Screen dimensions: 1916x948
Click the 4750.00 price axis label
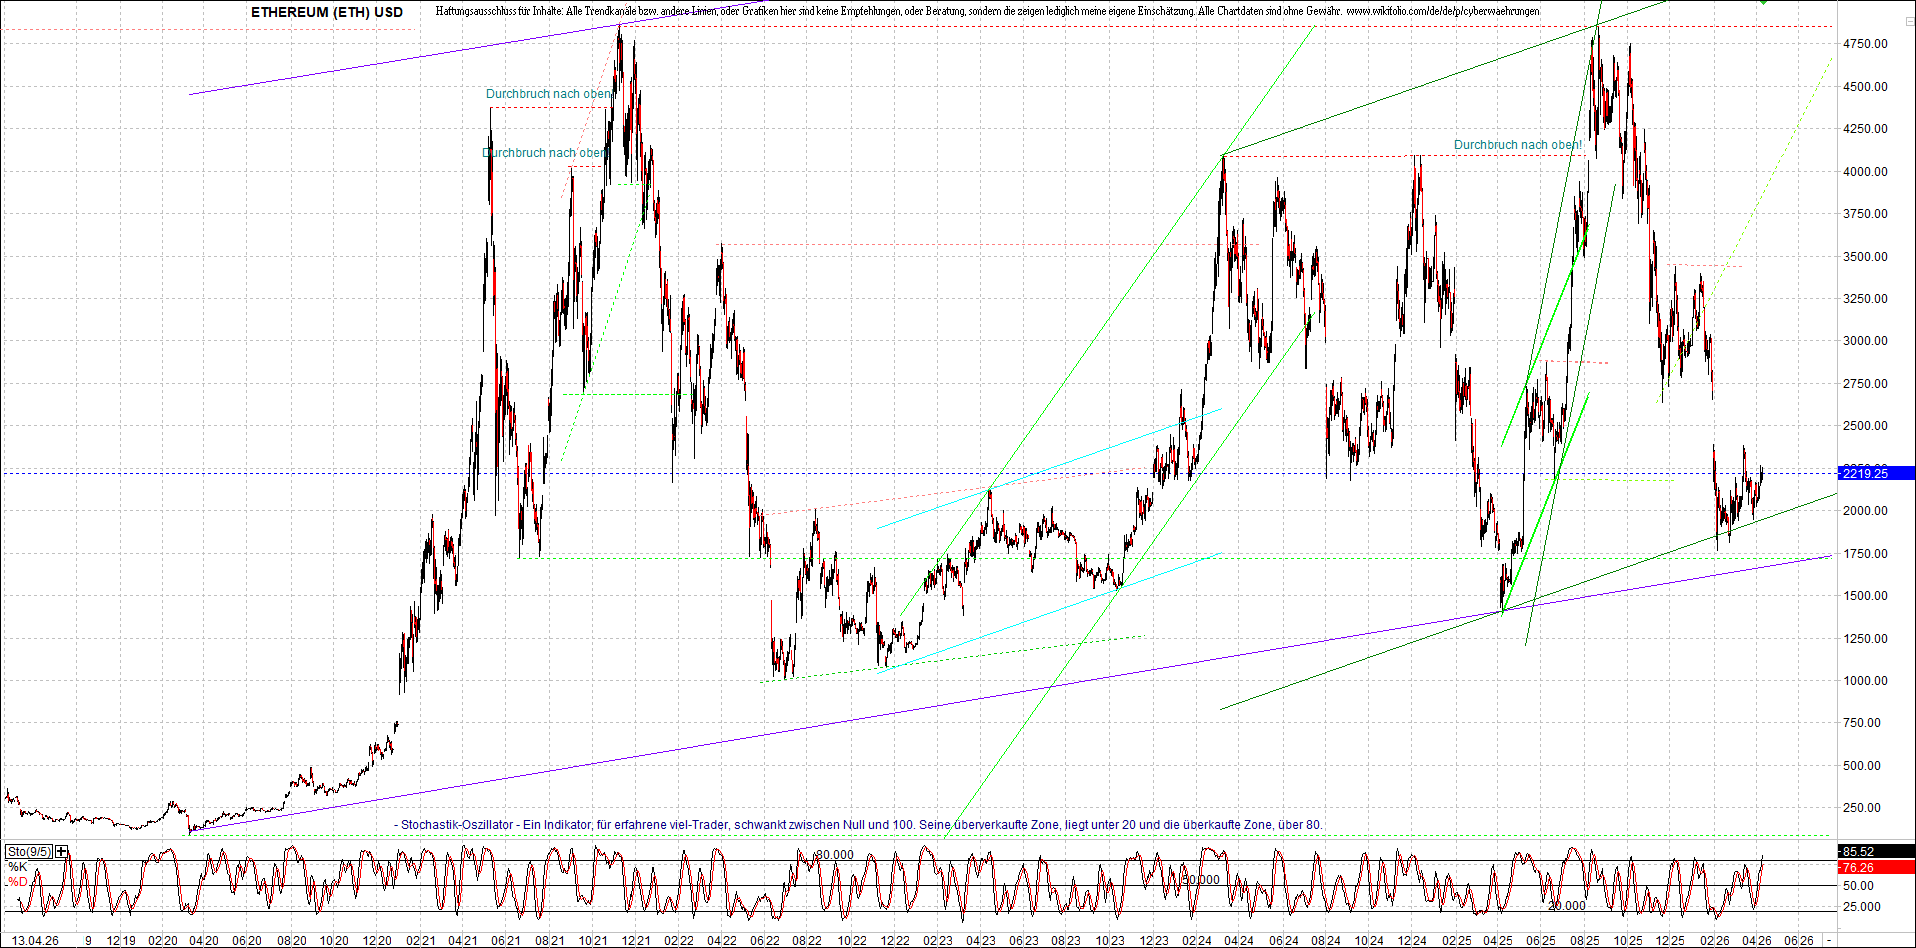pyautogui.click(x=1865, y=44)
